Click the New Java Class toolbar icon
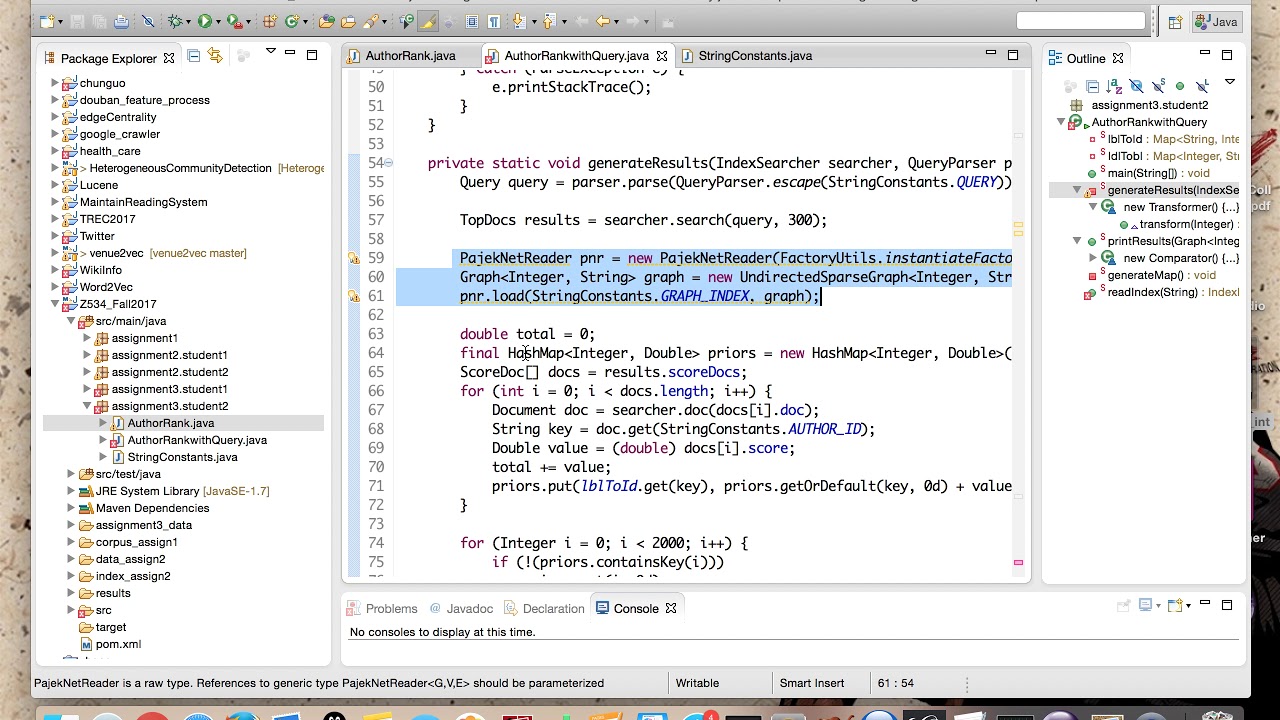Screen dimensions: 1280x720 (x=293, y=21)
